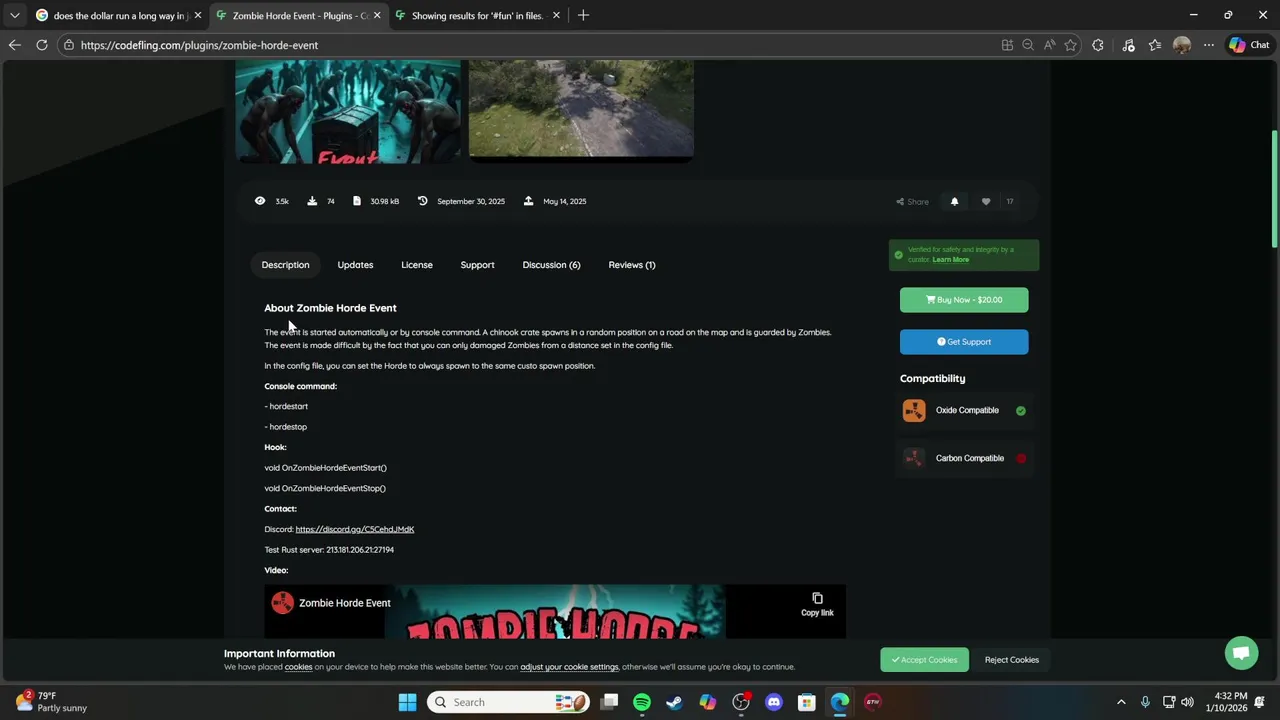Click the red Carbon compatibility indicator
This screenshot has width=1280, height=720.
click(1021, 458)
